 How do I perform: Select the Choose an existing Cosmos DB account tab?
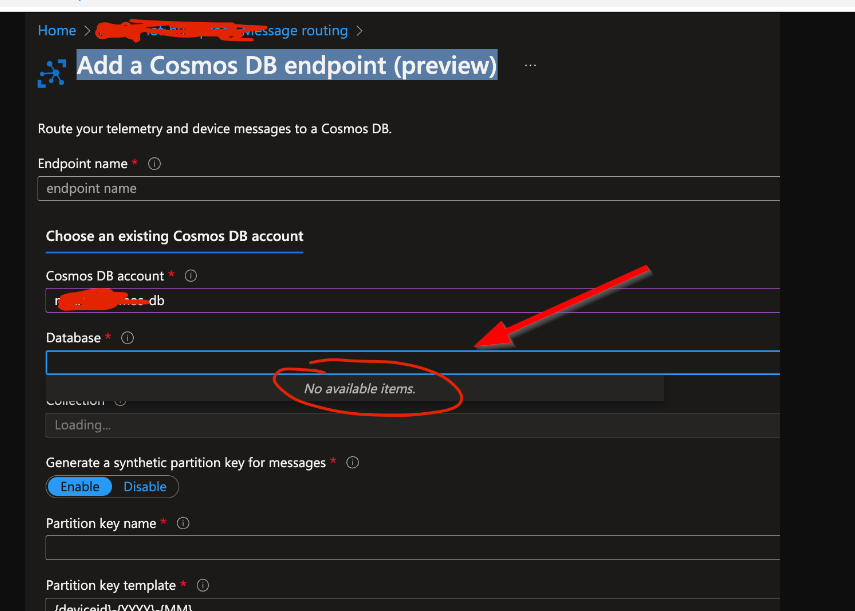click(174, 237)
